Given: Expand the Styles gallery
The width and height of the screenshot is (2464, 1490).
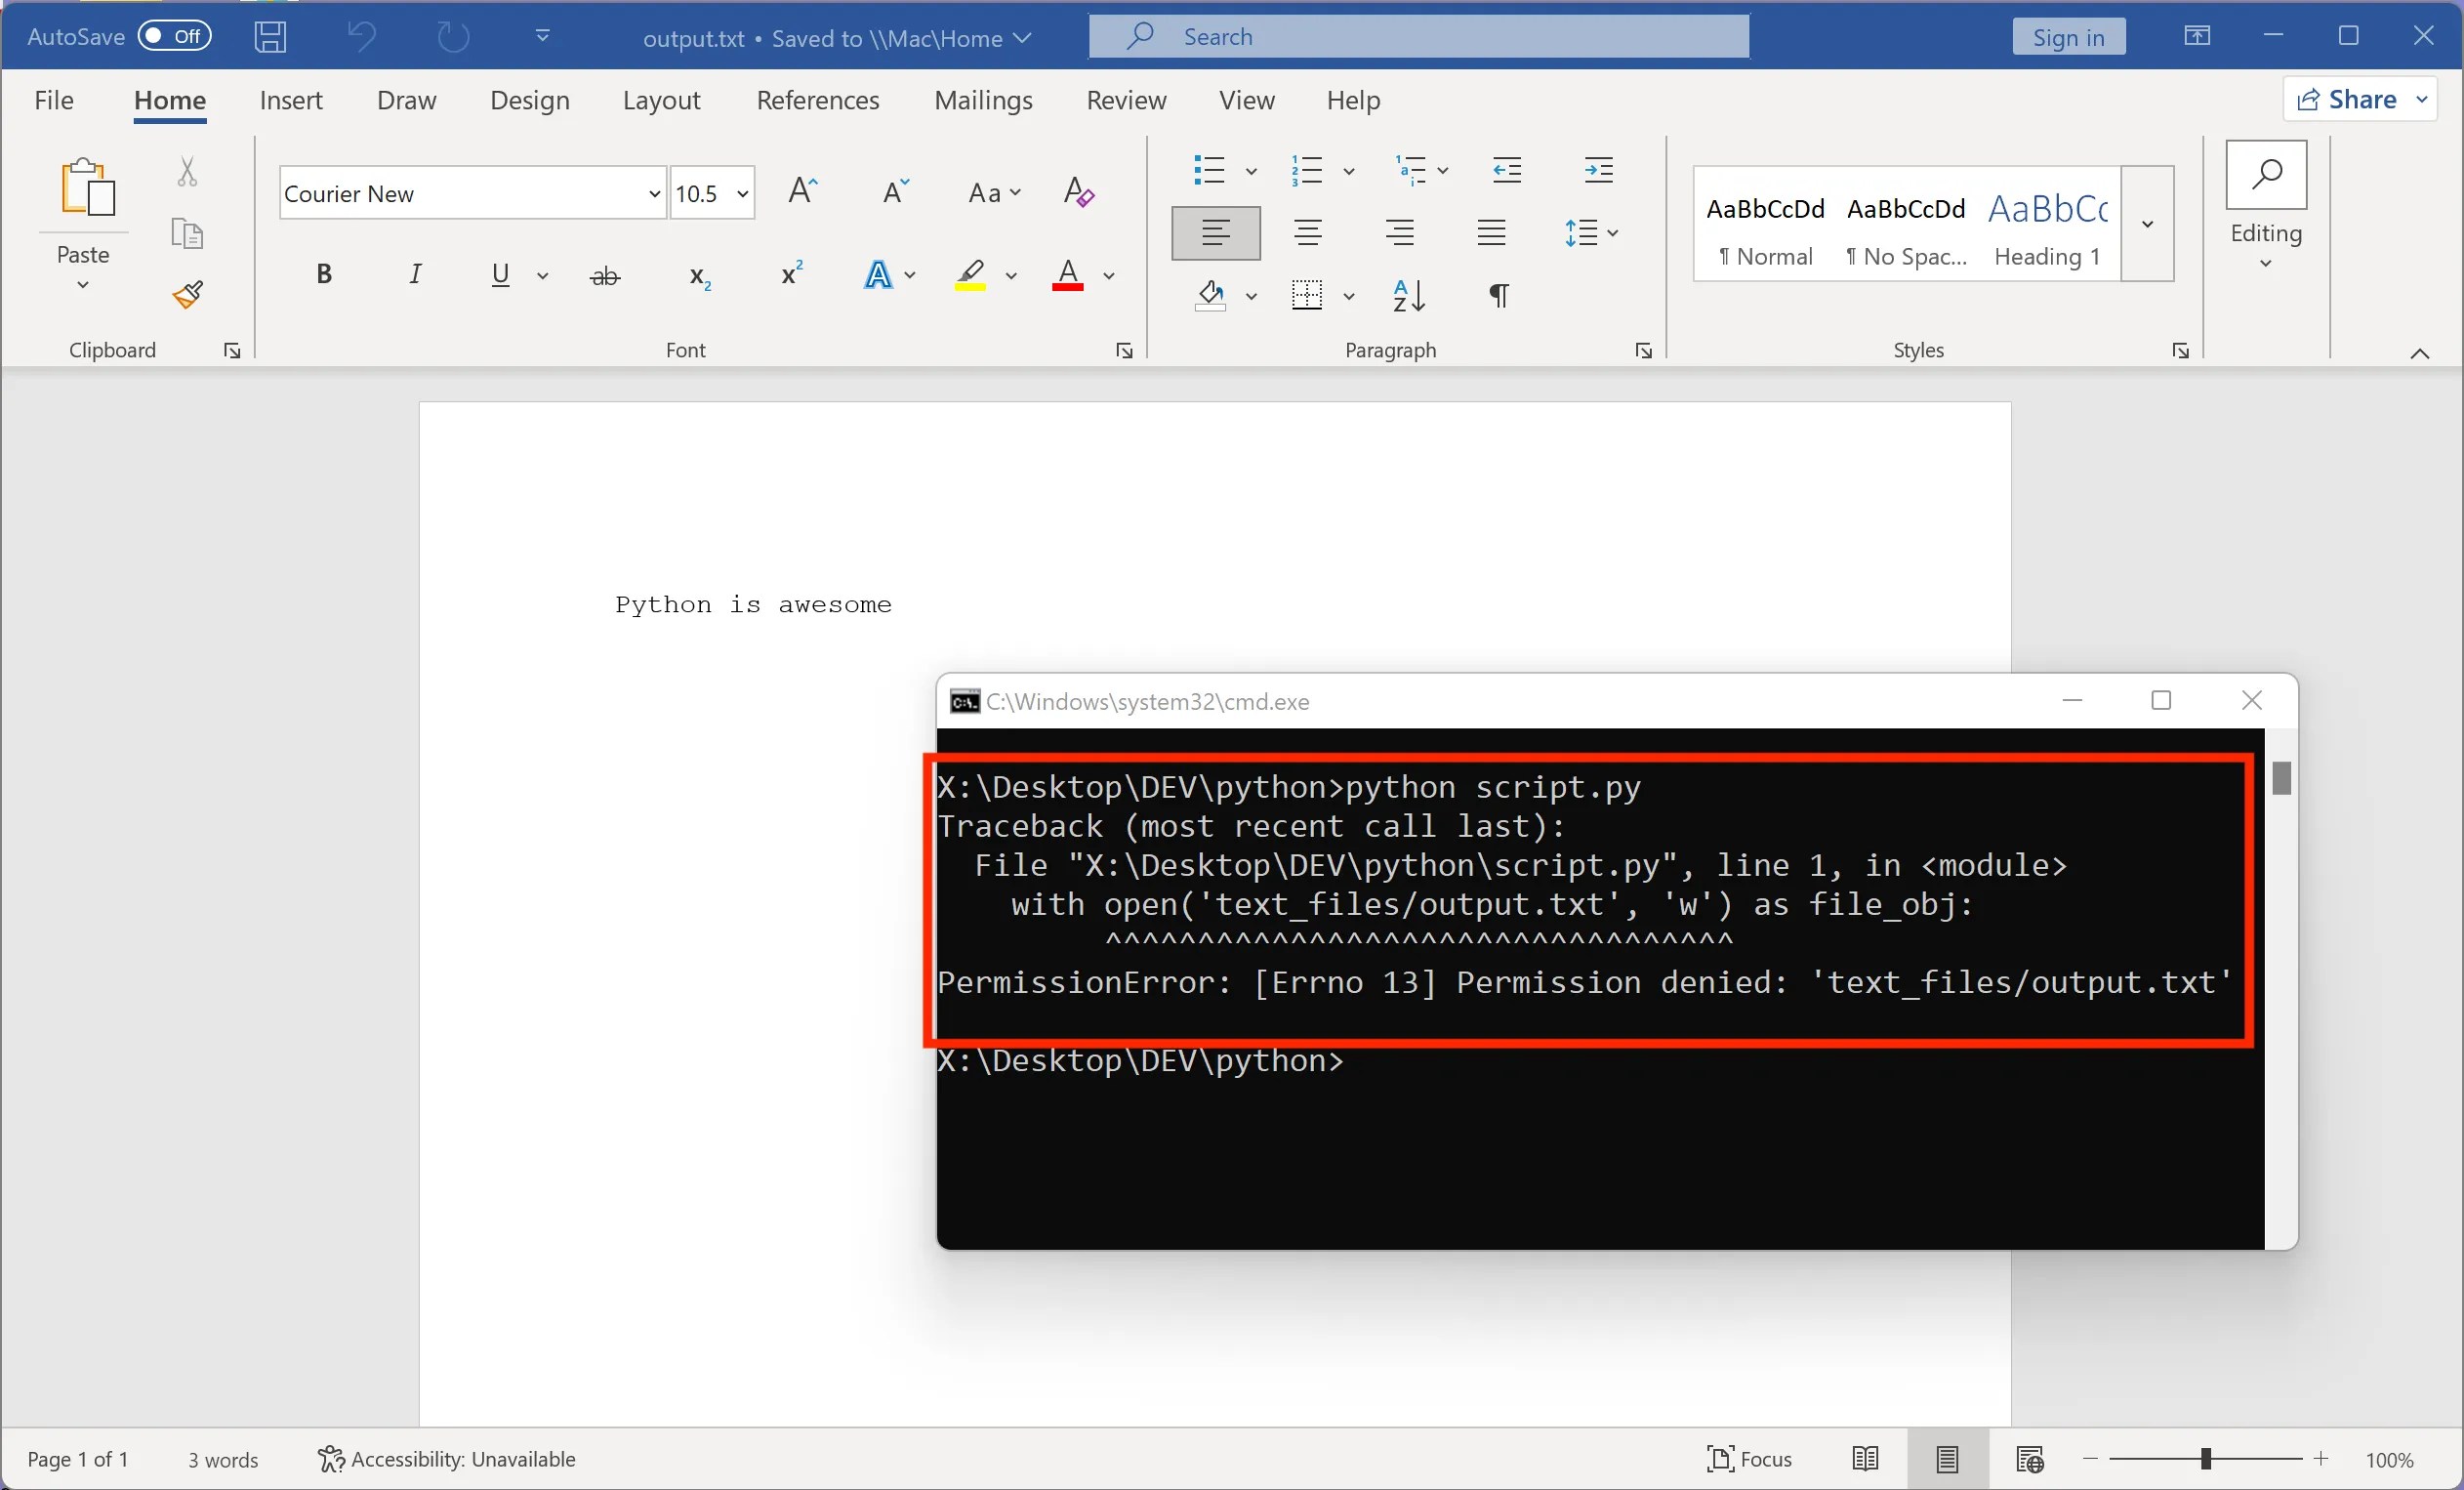Looking at the screenshot, I should pos(2146,223).
